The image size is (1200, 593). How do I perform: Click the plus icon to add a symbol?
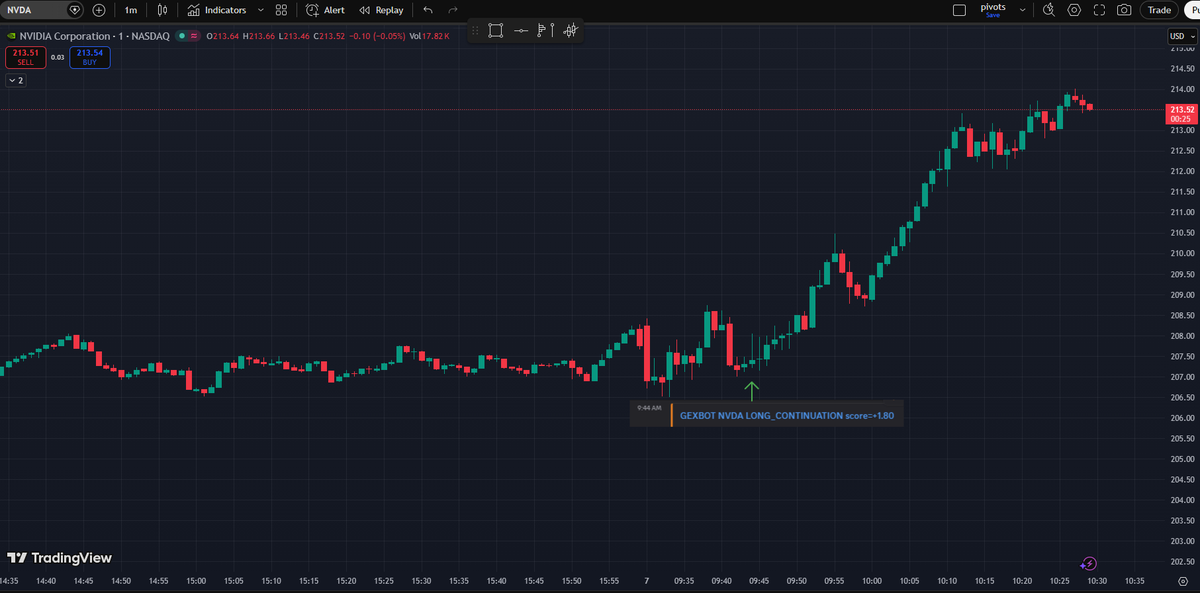(98, 10)
